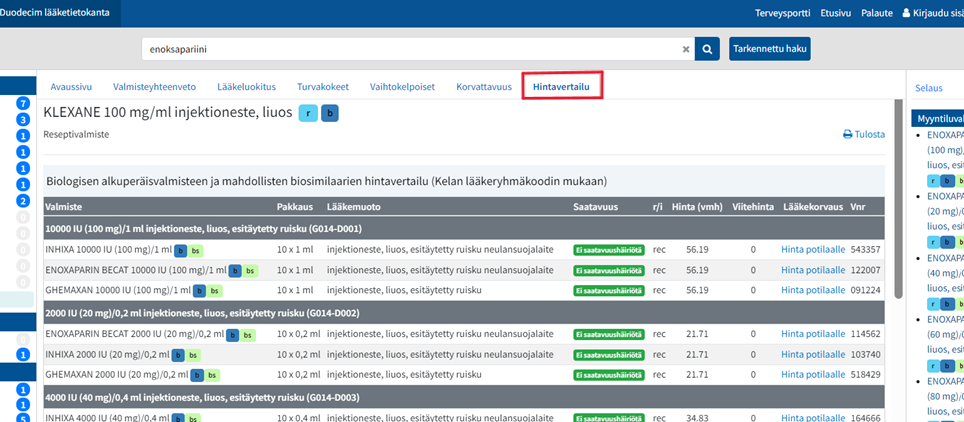Click the main content vertical scrollbar
The height and width of the screenshot is (422, 964).
898,197
